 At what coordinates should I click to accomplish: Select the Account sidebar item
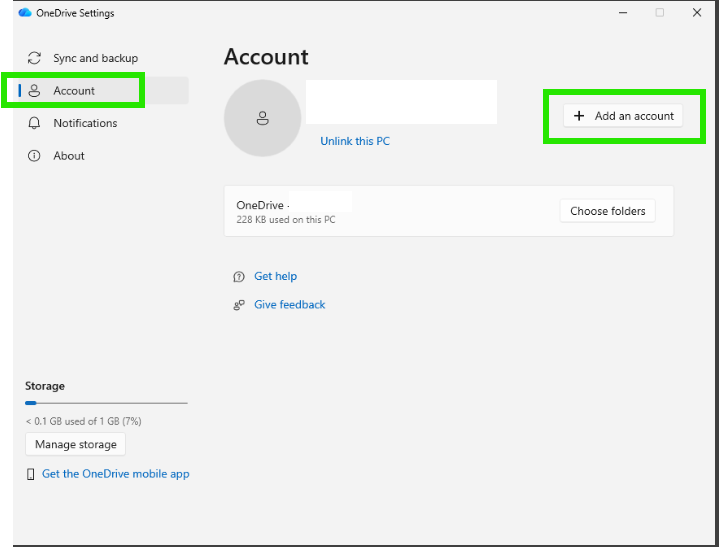click(103, 90)
